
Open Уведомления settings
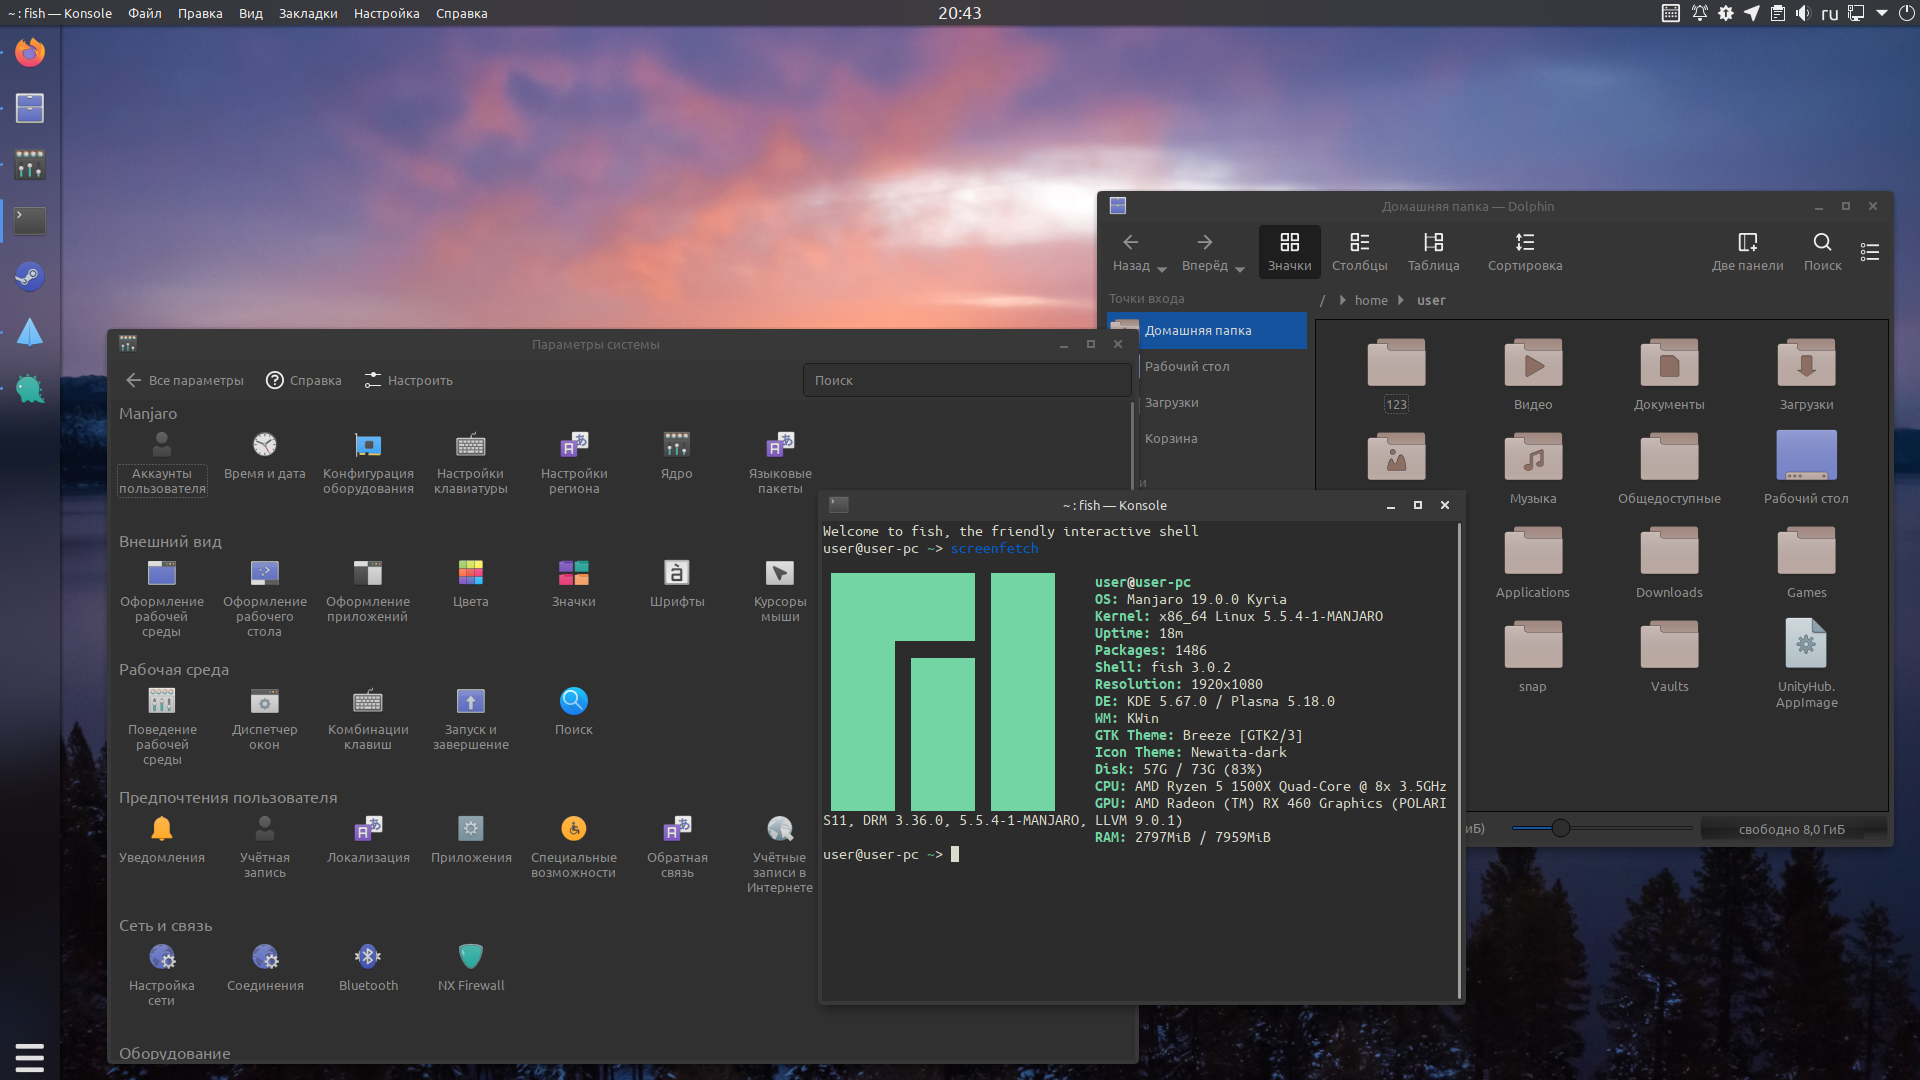tap(162, 839)
